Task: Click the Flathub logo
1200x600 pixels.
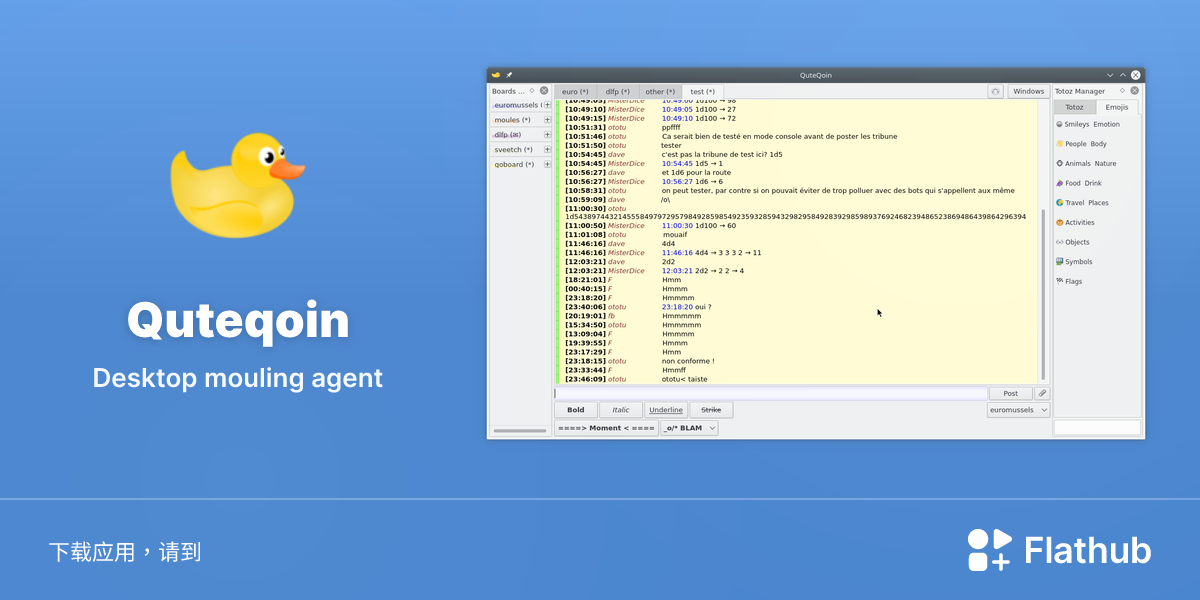Action: (x=1059, y=550)
